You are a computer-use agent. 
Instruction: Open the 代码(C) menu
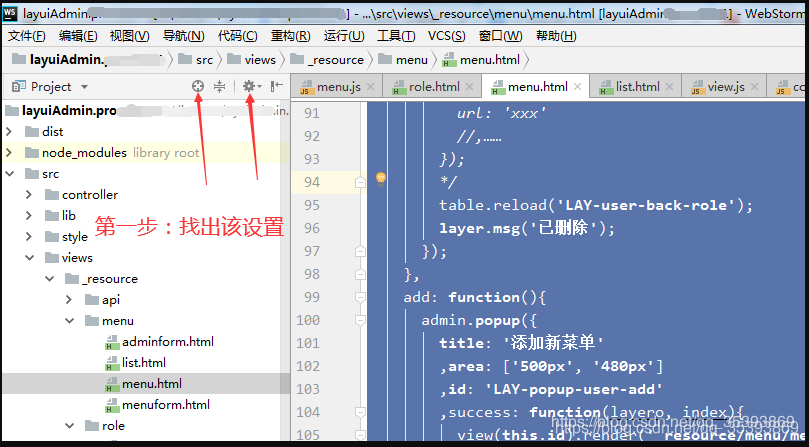[x=238, y=36]
